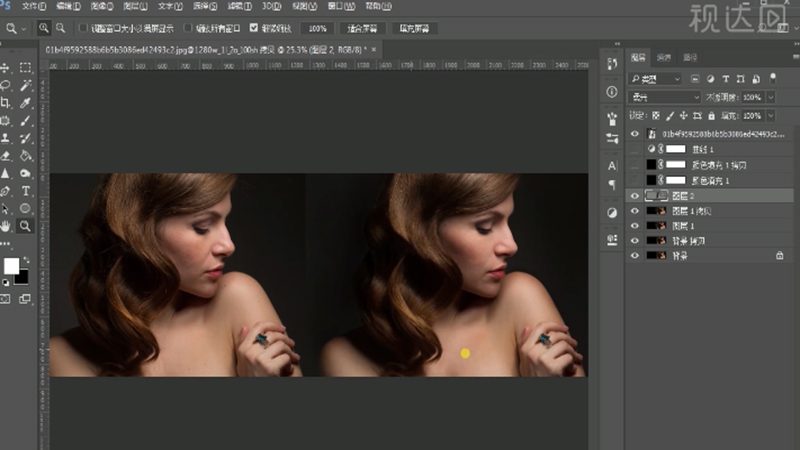Image resolution: width=800 pixels, height=450 pixels.
Task: Open the blending mode dropdown
Action: coord(664,97)
